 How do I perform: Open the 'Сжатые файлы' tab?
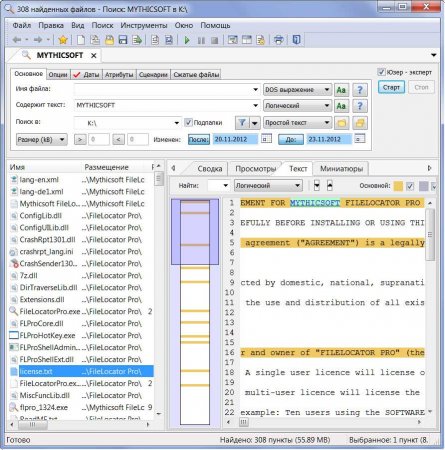coord(196,75)
